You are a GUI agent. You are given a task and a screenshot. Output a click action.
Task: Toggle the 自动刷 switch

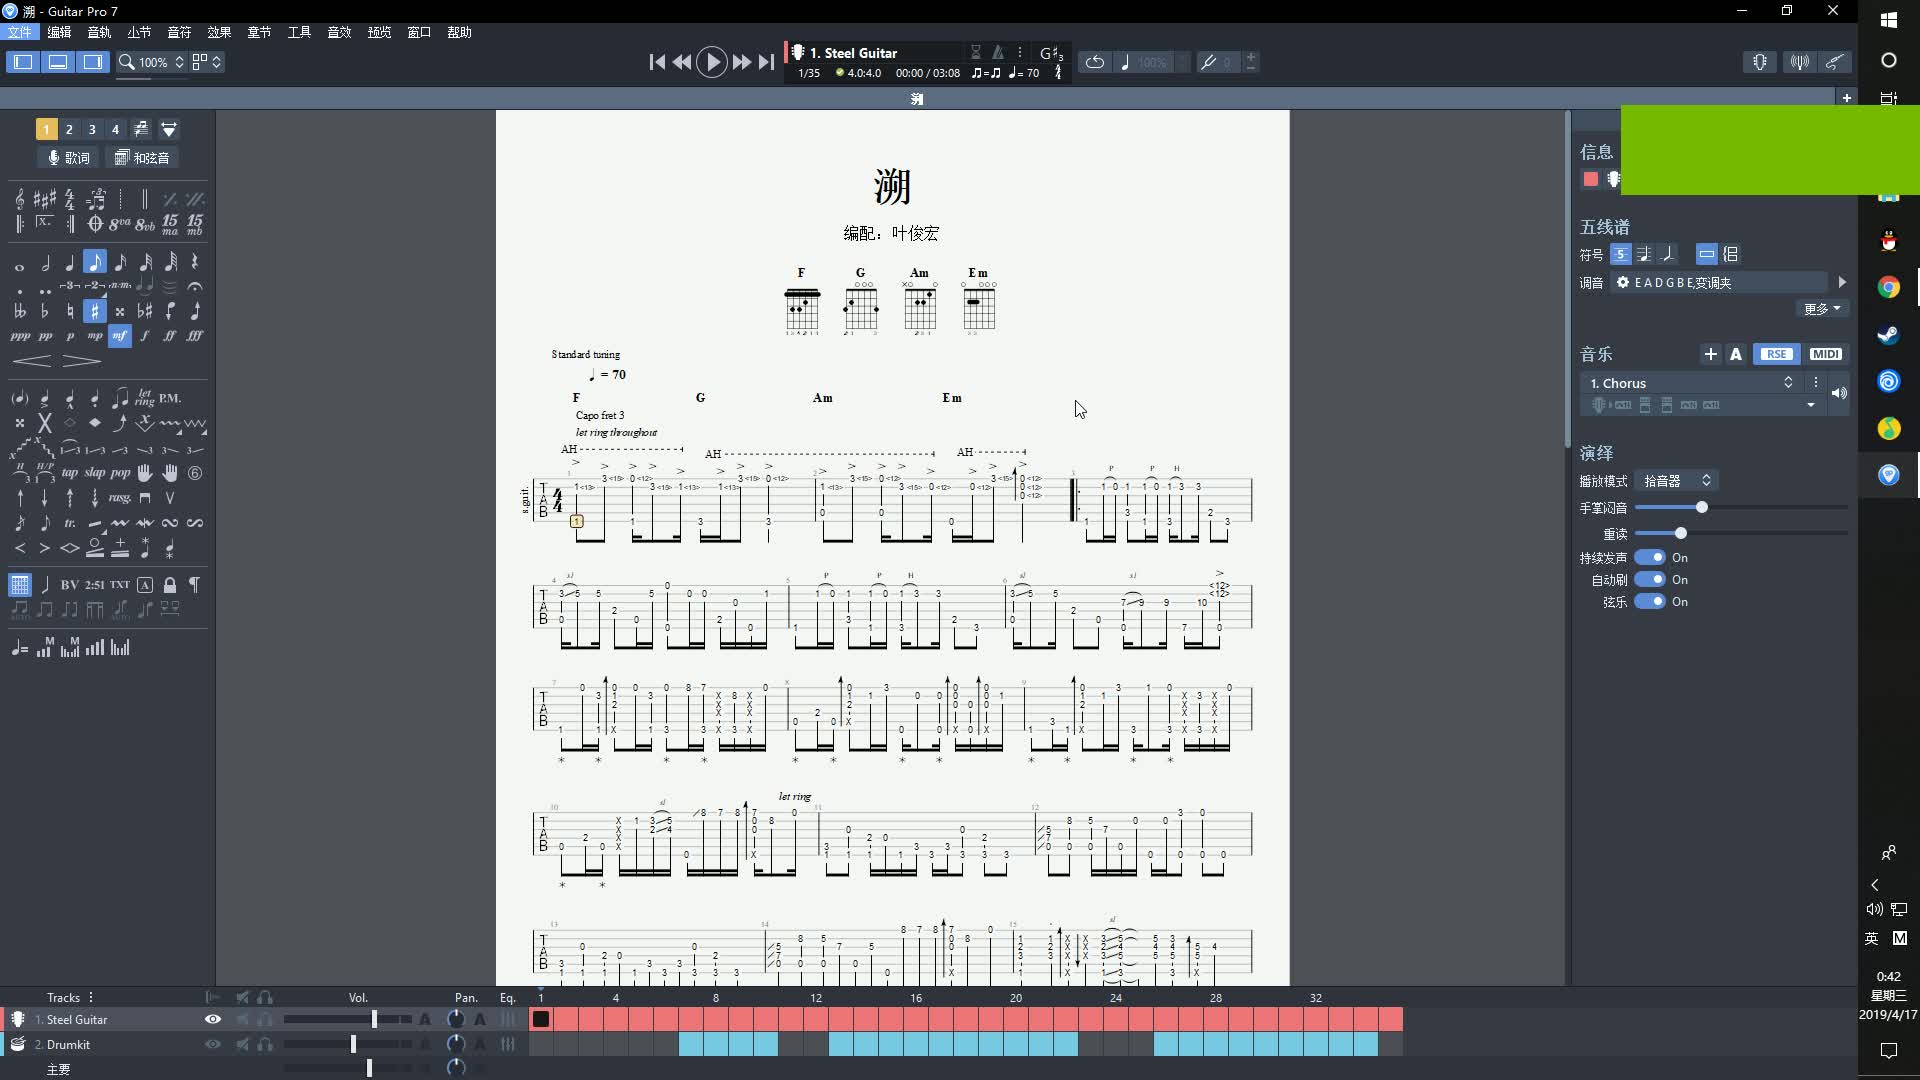(1649, 580)
